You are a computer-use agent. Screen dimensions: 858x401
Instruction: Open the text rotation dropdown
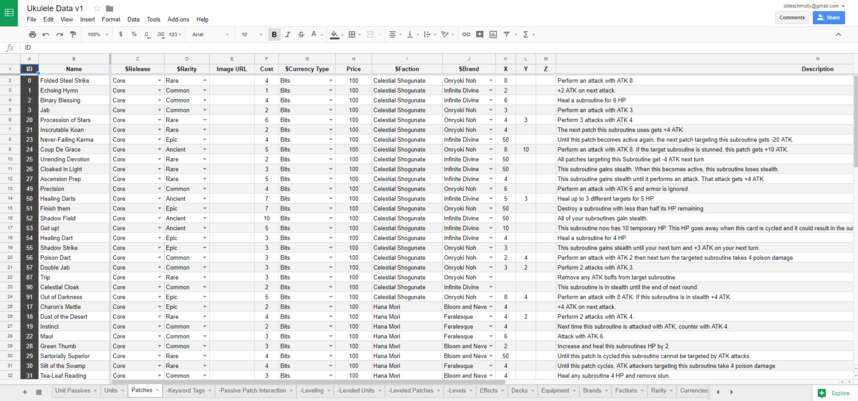447,34
